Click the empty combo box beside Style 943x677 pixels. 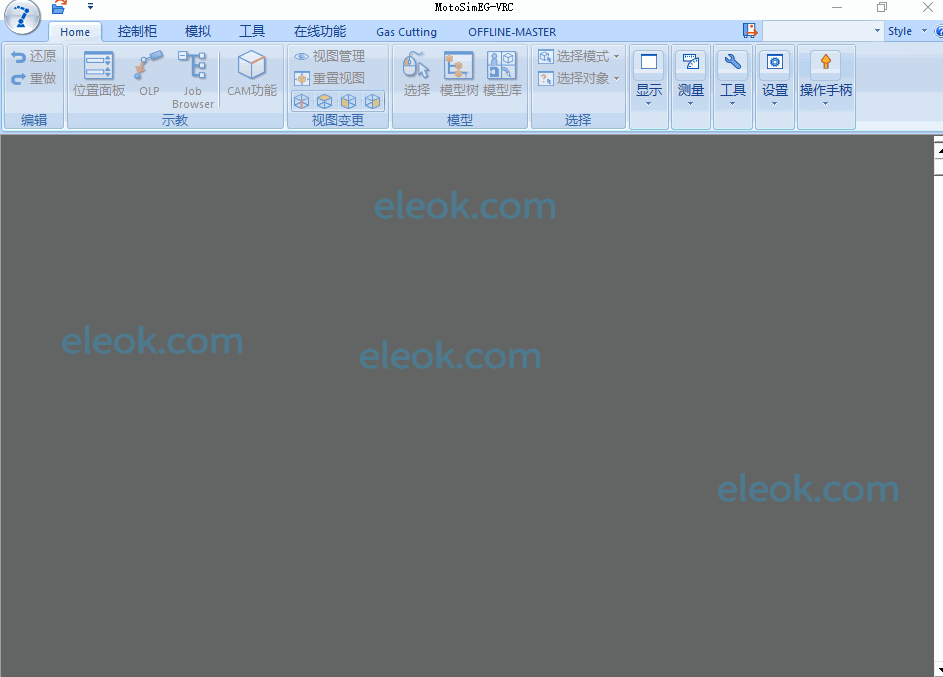tap(822, 31)
